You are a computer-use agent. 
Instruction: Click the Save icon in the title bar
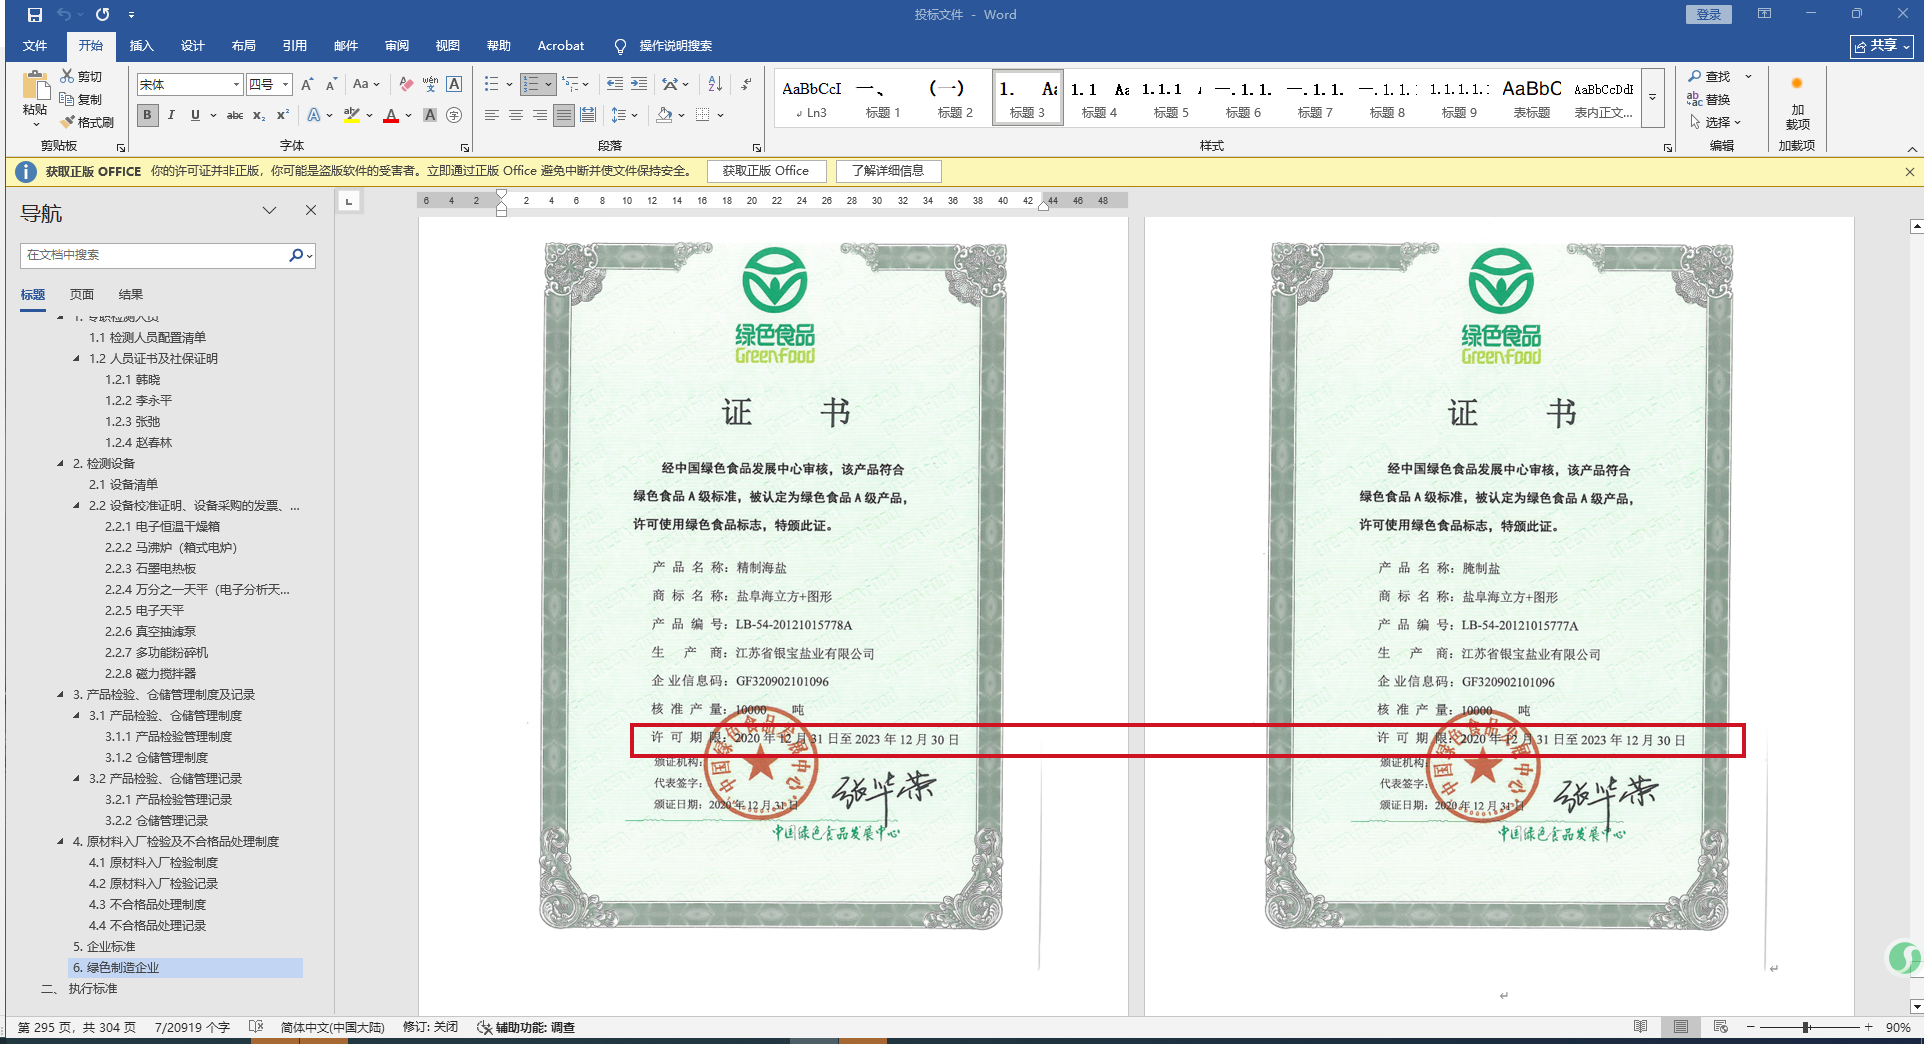click(x=35, y=15)
